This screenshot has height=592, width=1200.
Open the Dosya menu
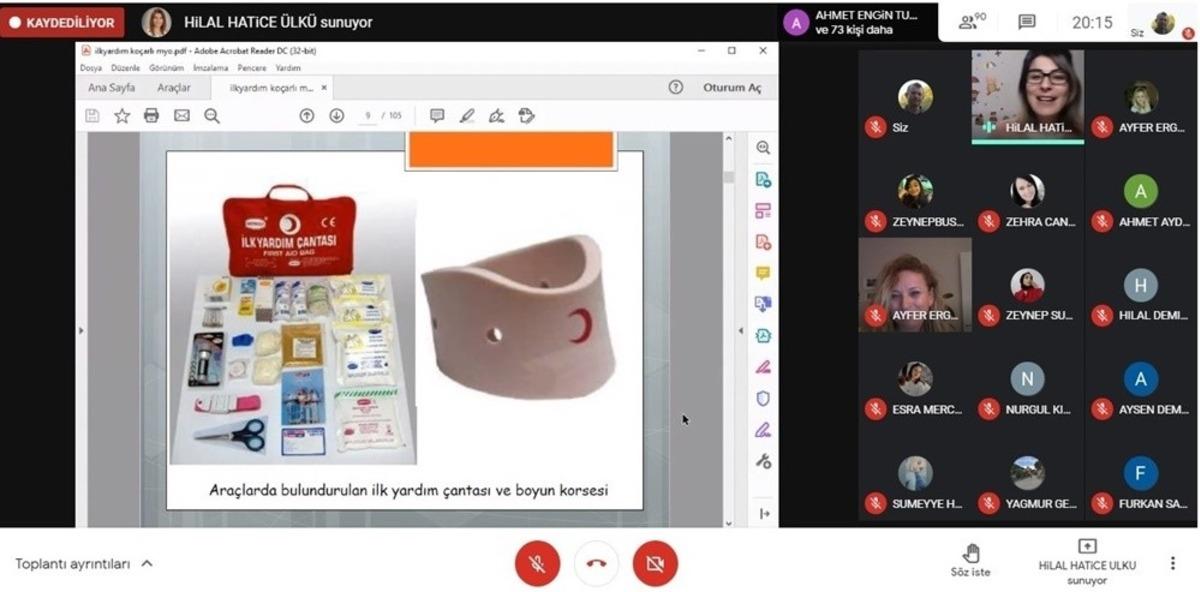[x=89, y=68]
